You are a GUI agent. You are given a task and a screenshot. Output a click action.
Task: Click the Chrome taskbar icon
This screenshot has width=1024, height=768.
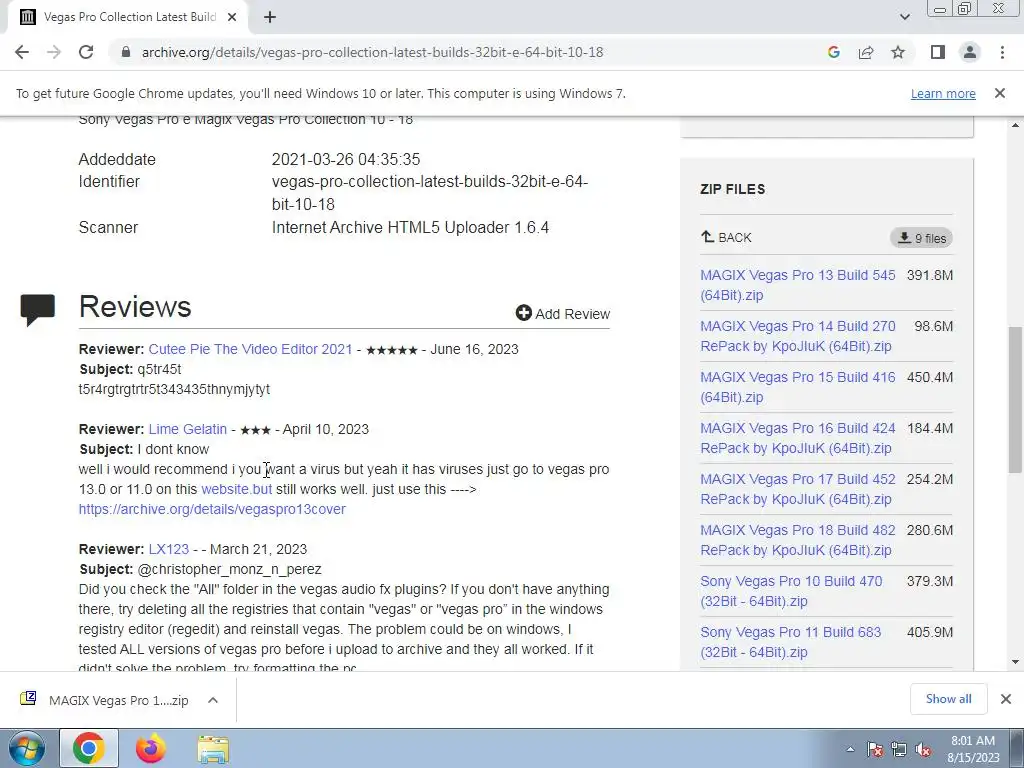89,748
